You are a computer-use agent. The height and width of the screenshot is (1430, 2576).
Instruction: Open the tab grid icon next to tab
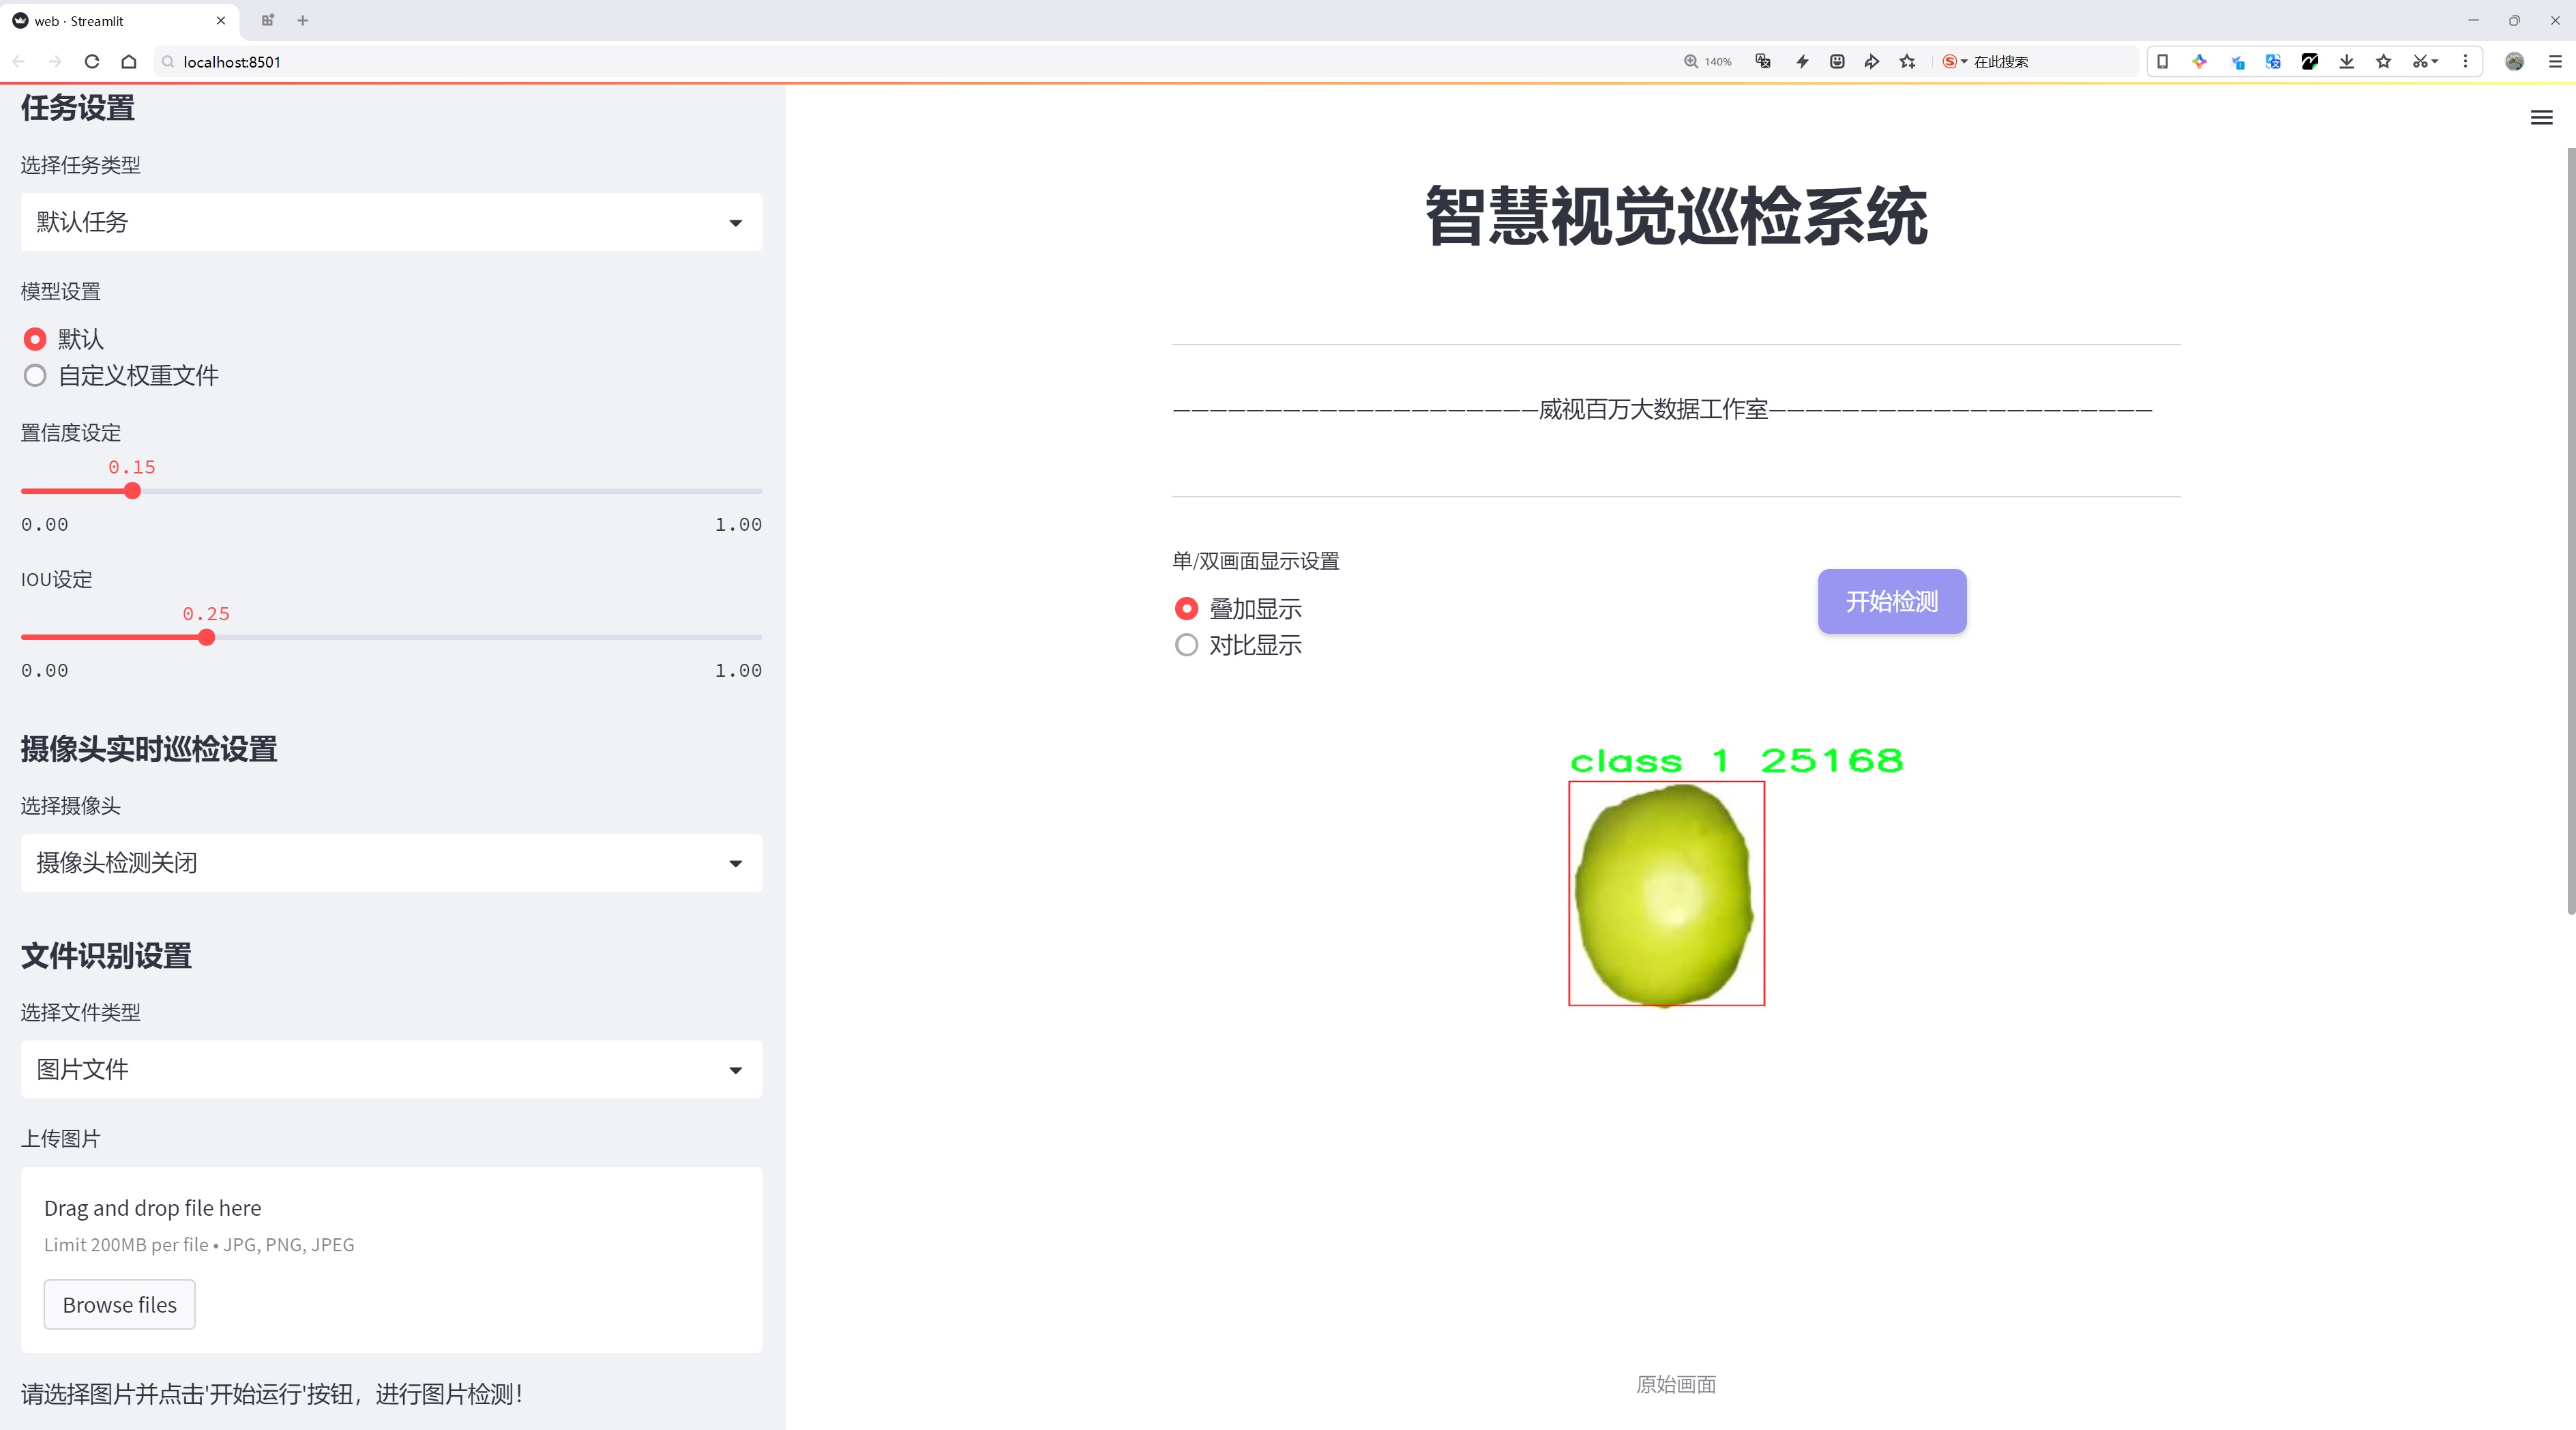267,20
